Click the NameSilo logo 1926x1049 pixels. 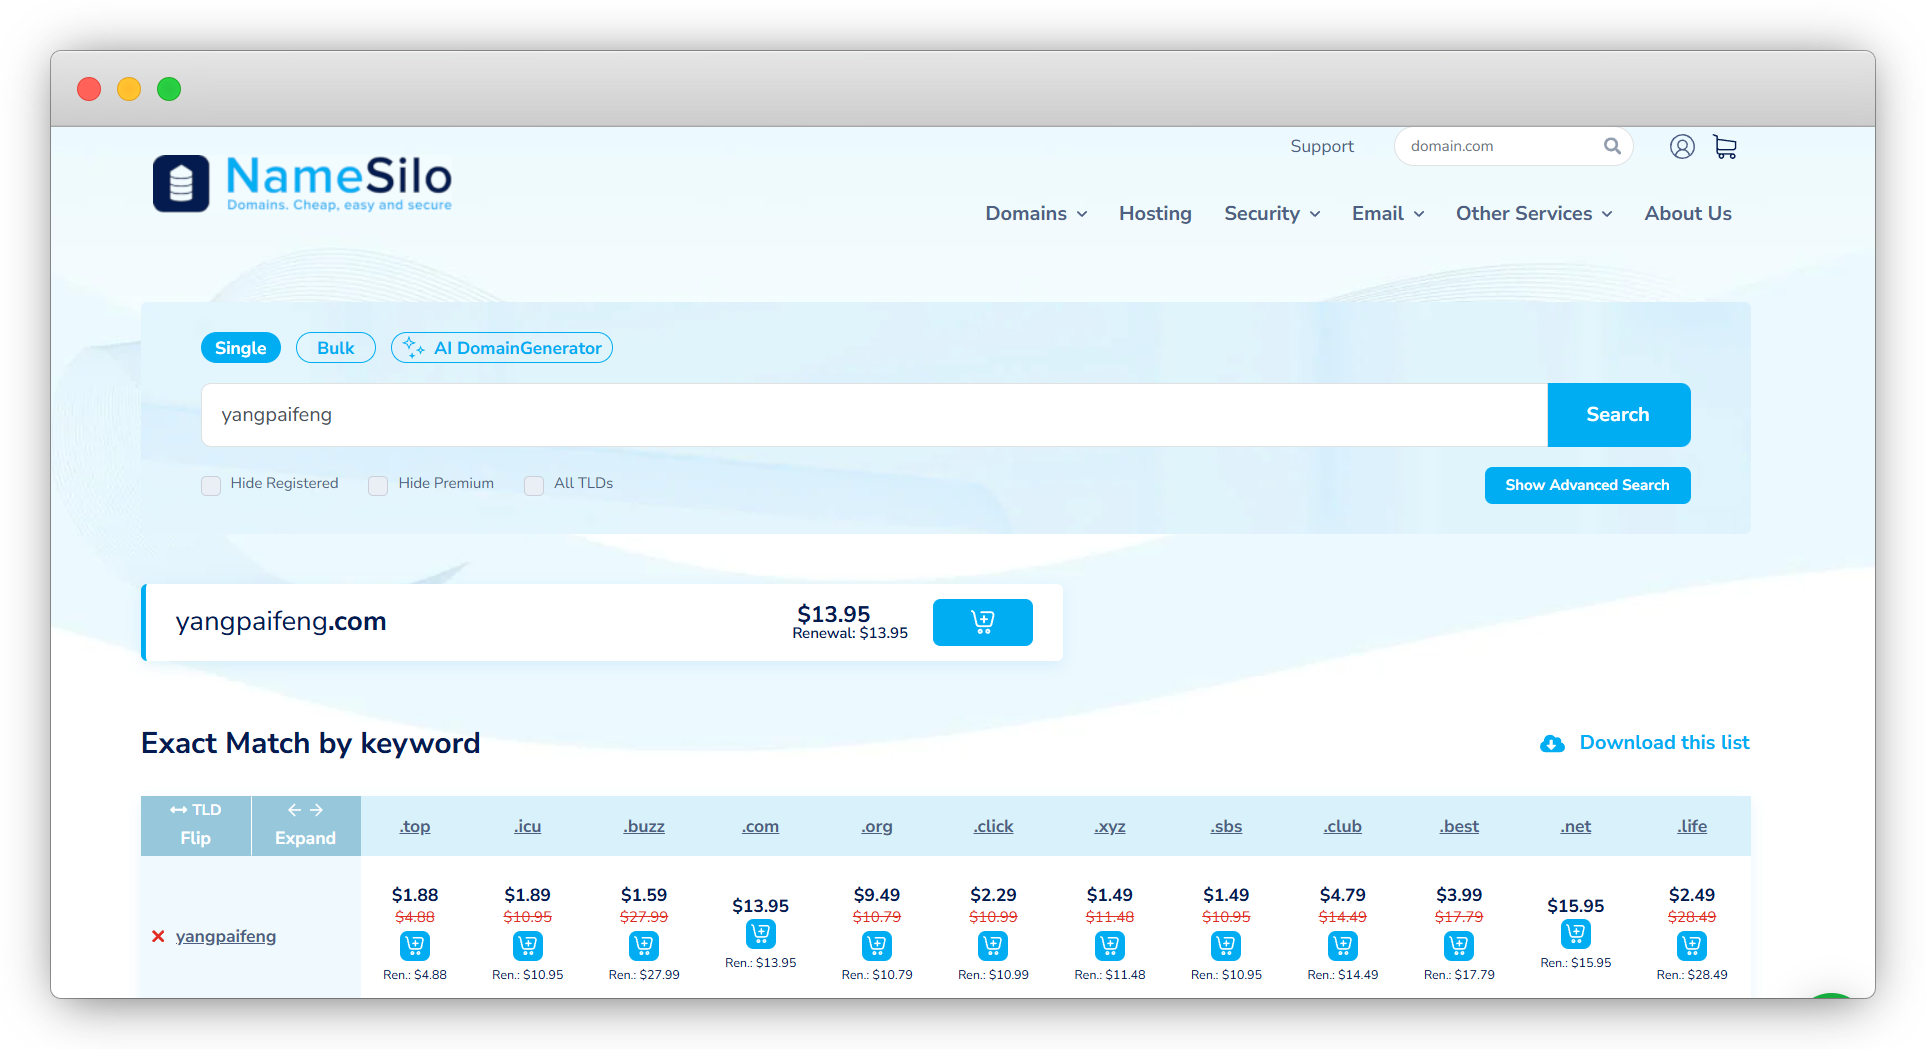point(302,183)
